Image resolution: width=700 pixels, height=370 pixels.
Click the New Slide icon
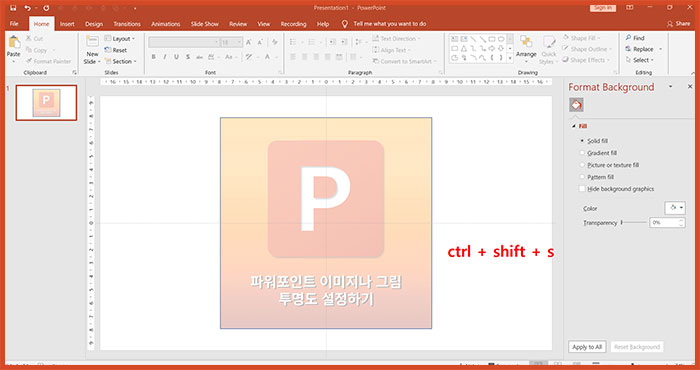tap(92, 42)
